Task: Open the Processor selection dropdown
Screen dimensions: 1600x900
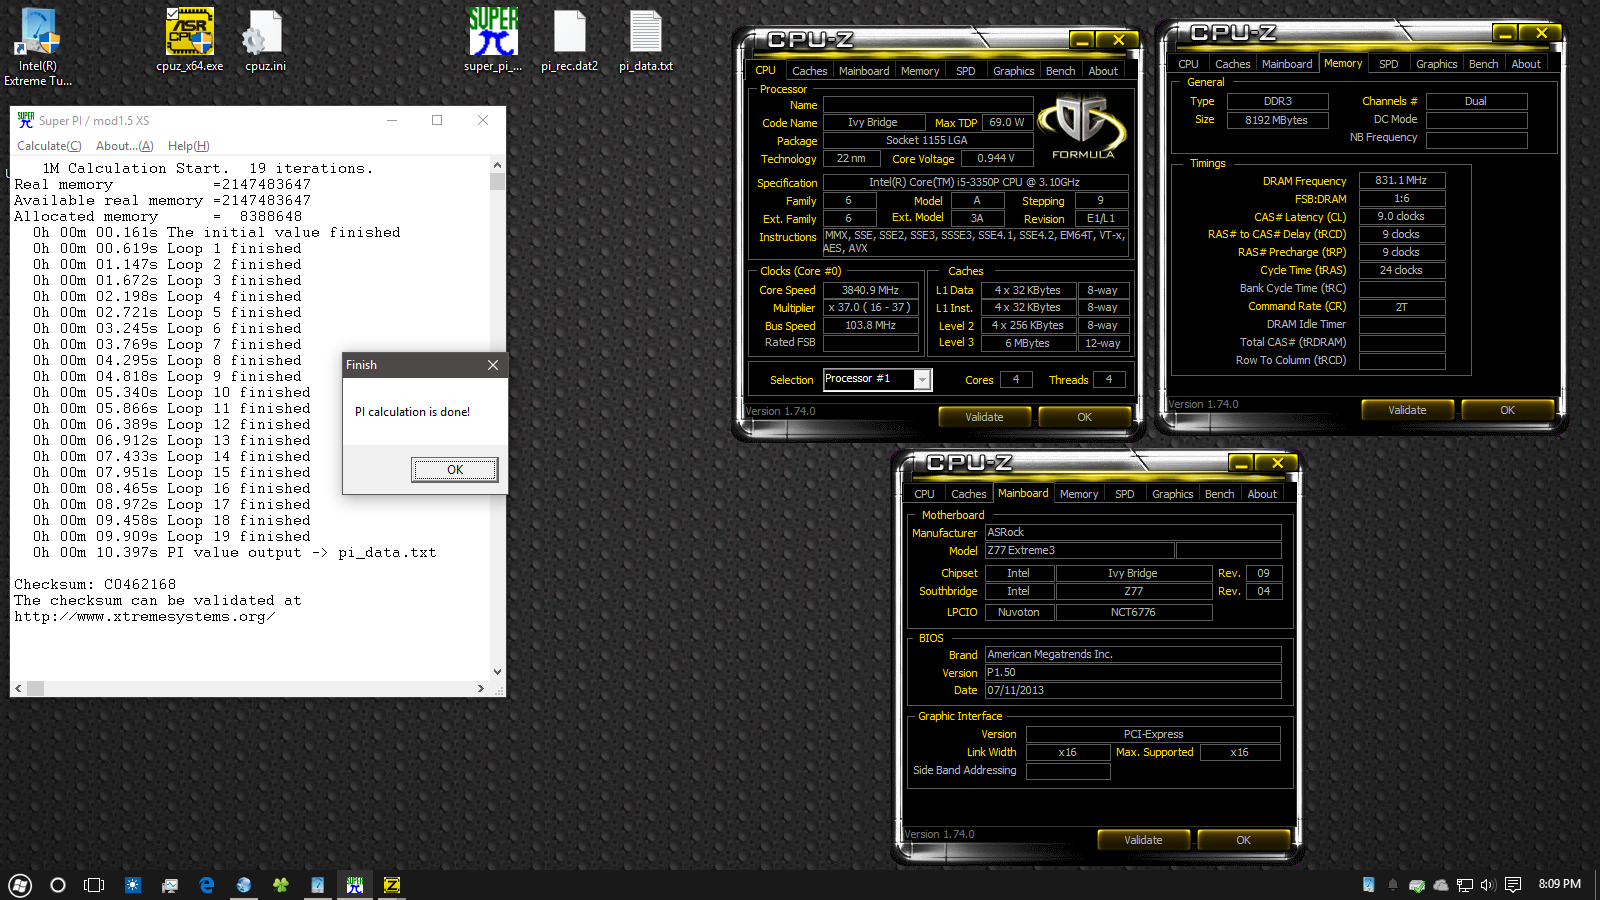Action: 922,379
